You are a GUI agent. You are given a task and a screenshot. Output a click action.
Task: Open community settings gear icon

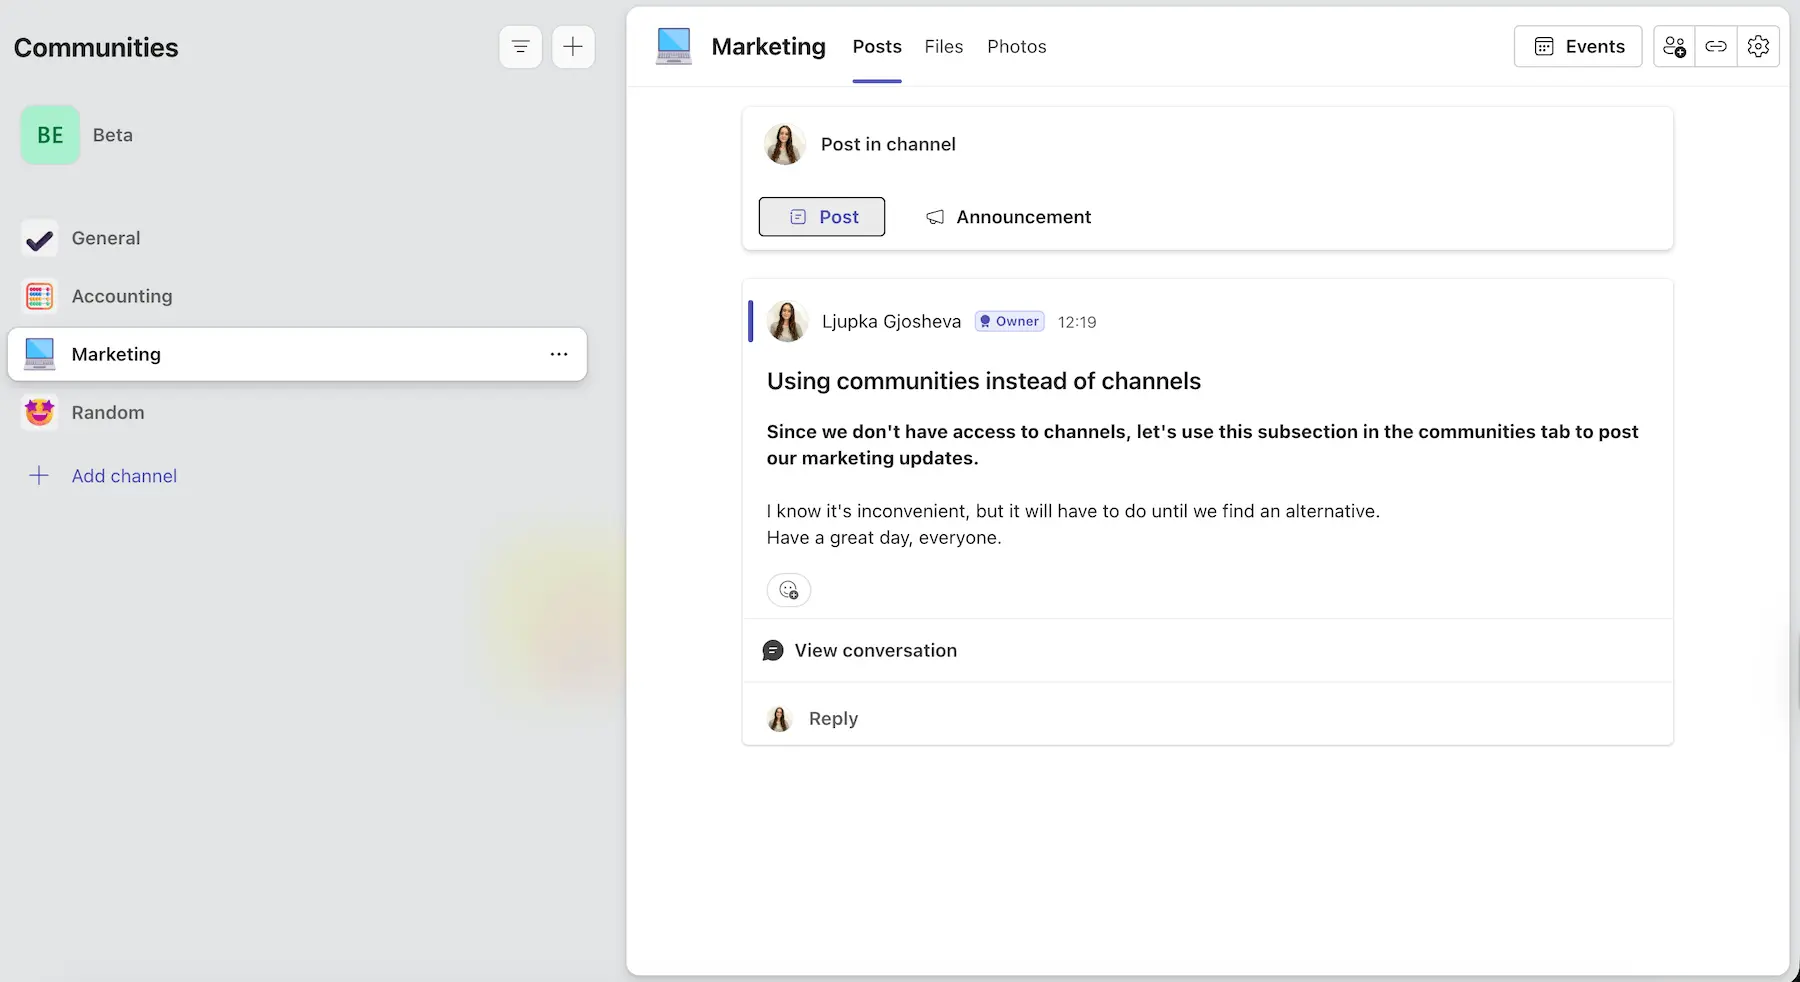coord(1758,46)
